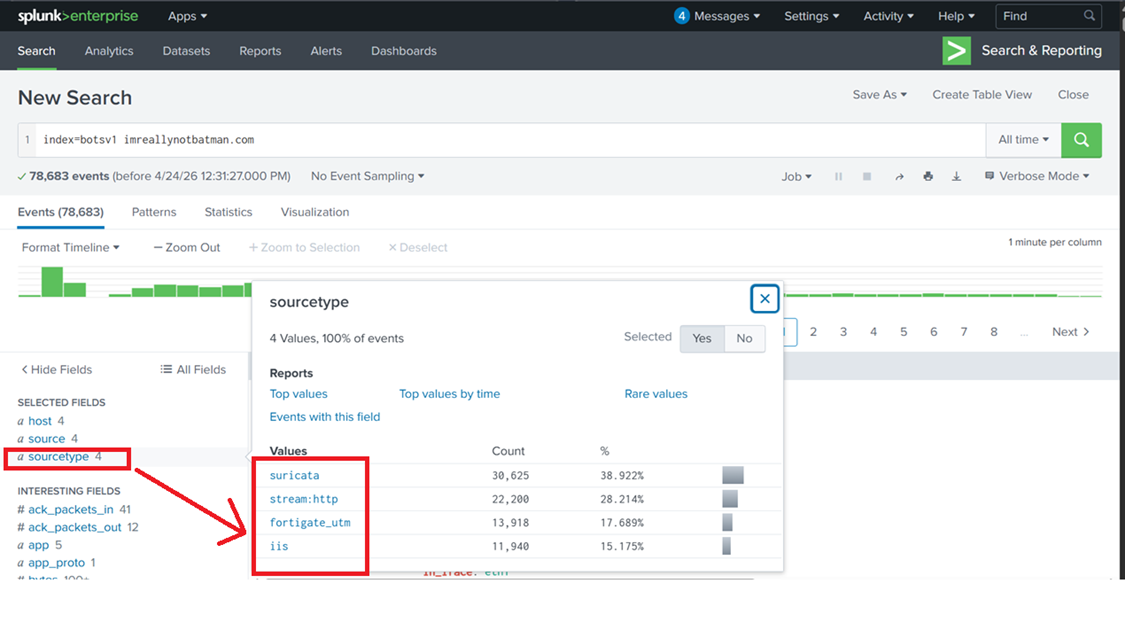
Task: Click the iis value
Action: (279, 546)
